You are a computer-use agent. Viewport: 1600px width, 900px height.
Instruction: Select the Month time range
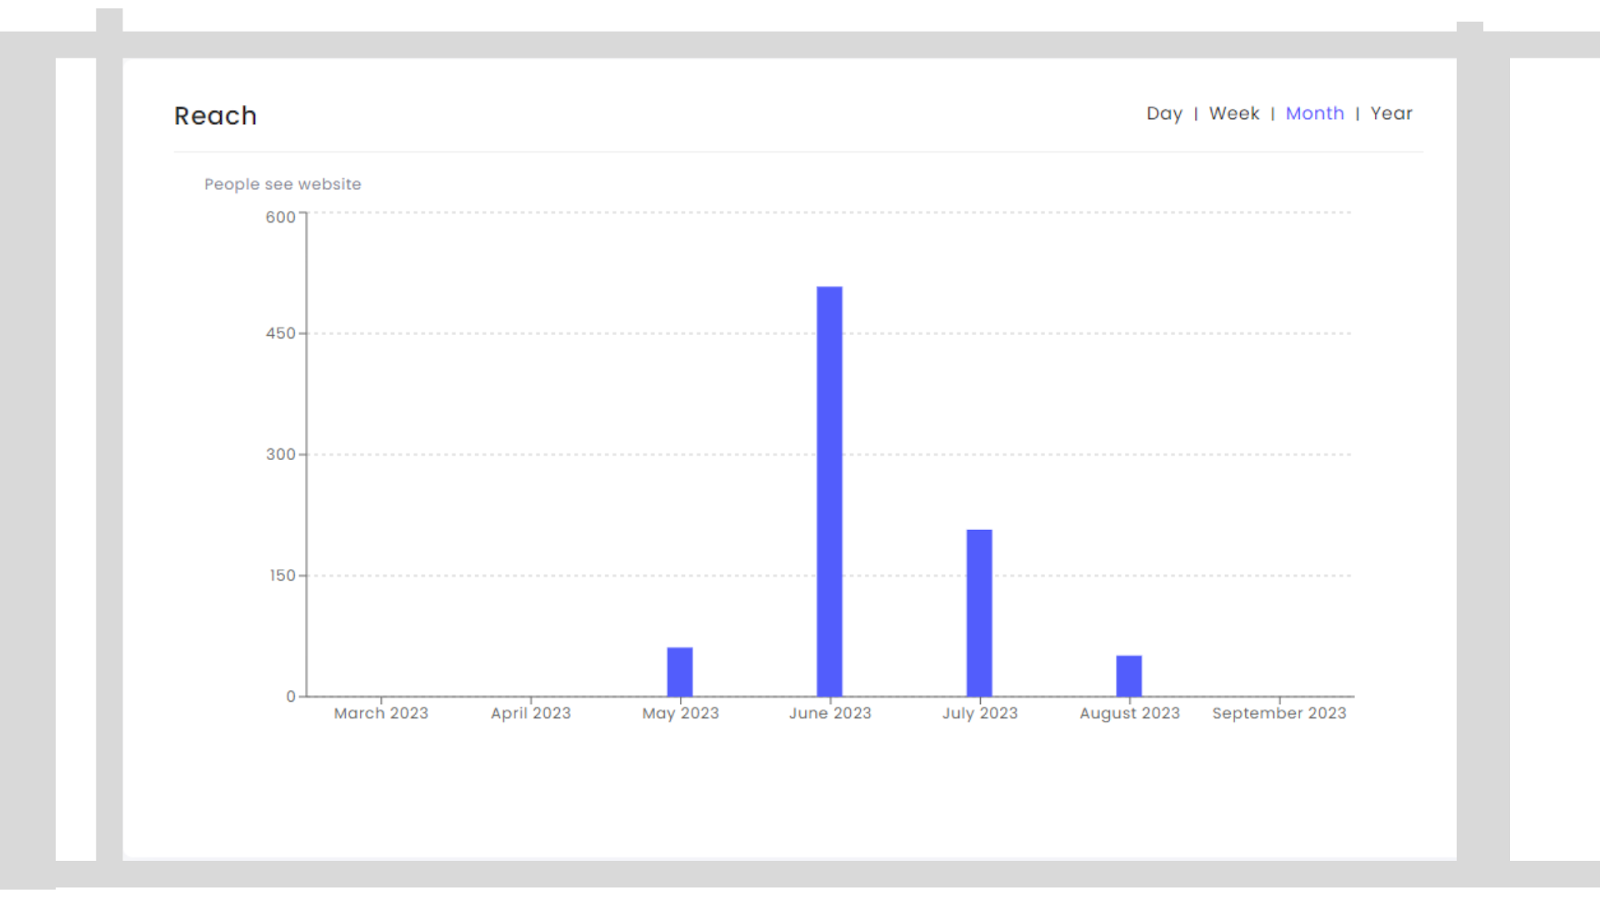pos(1315,114)
